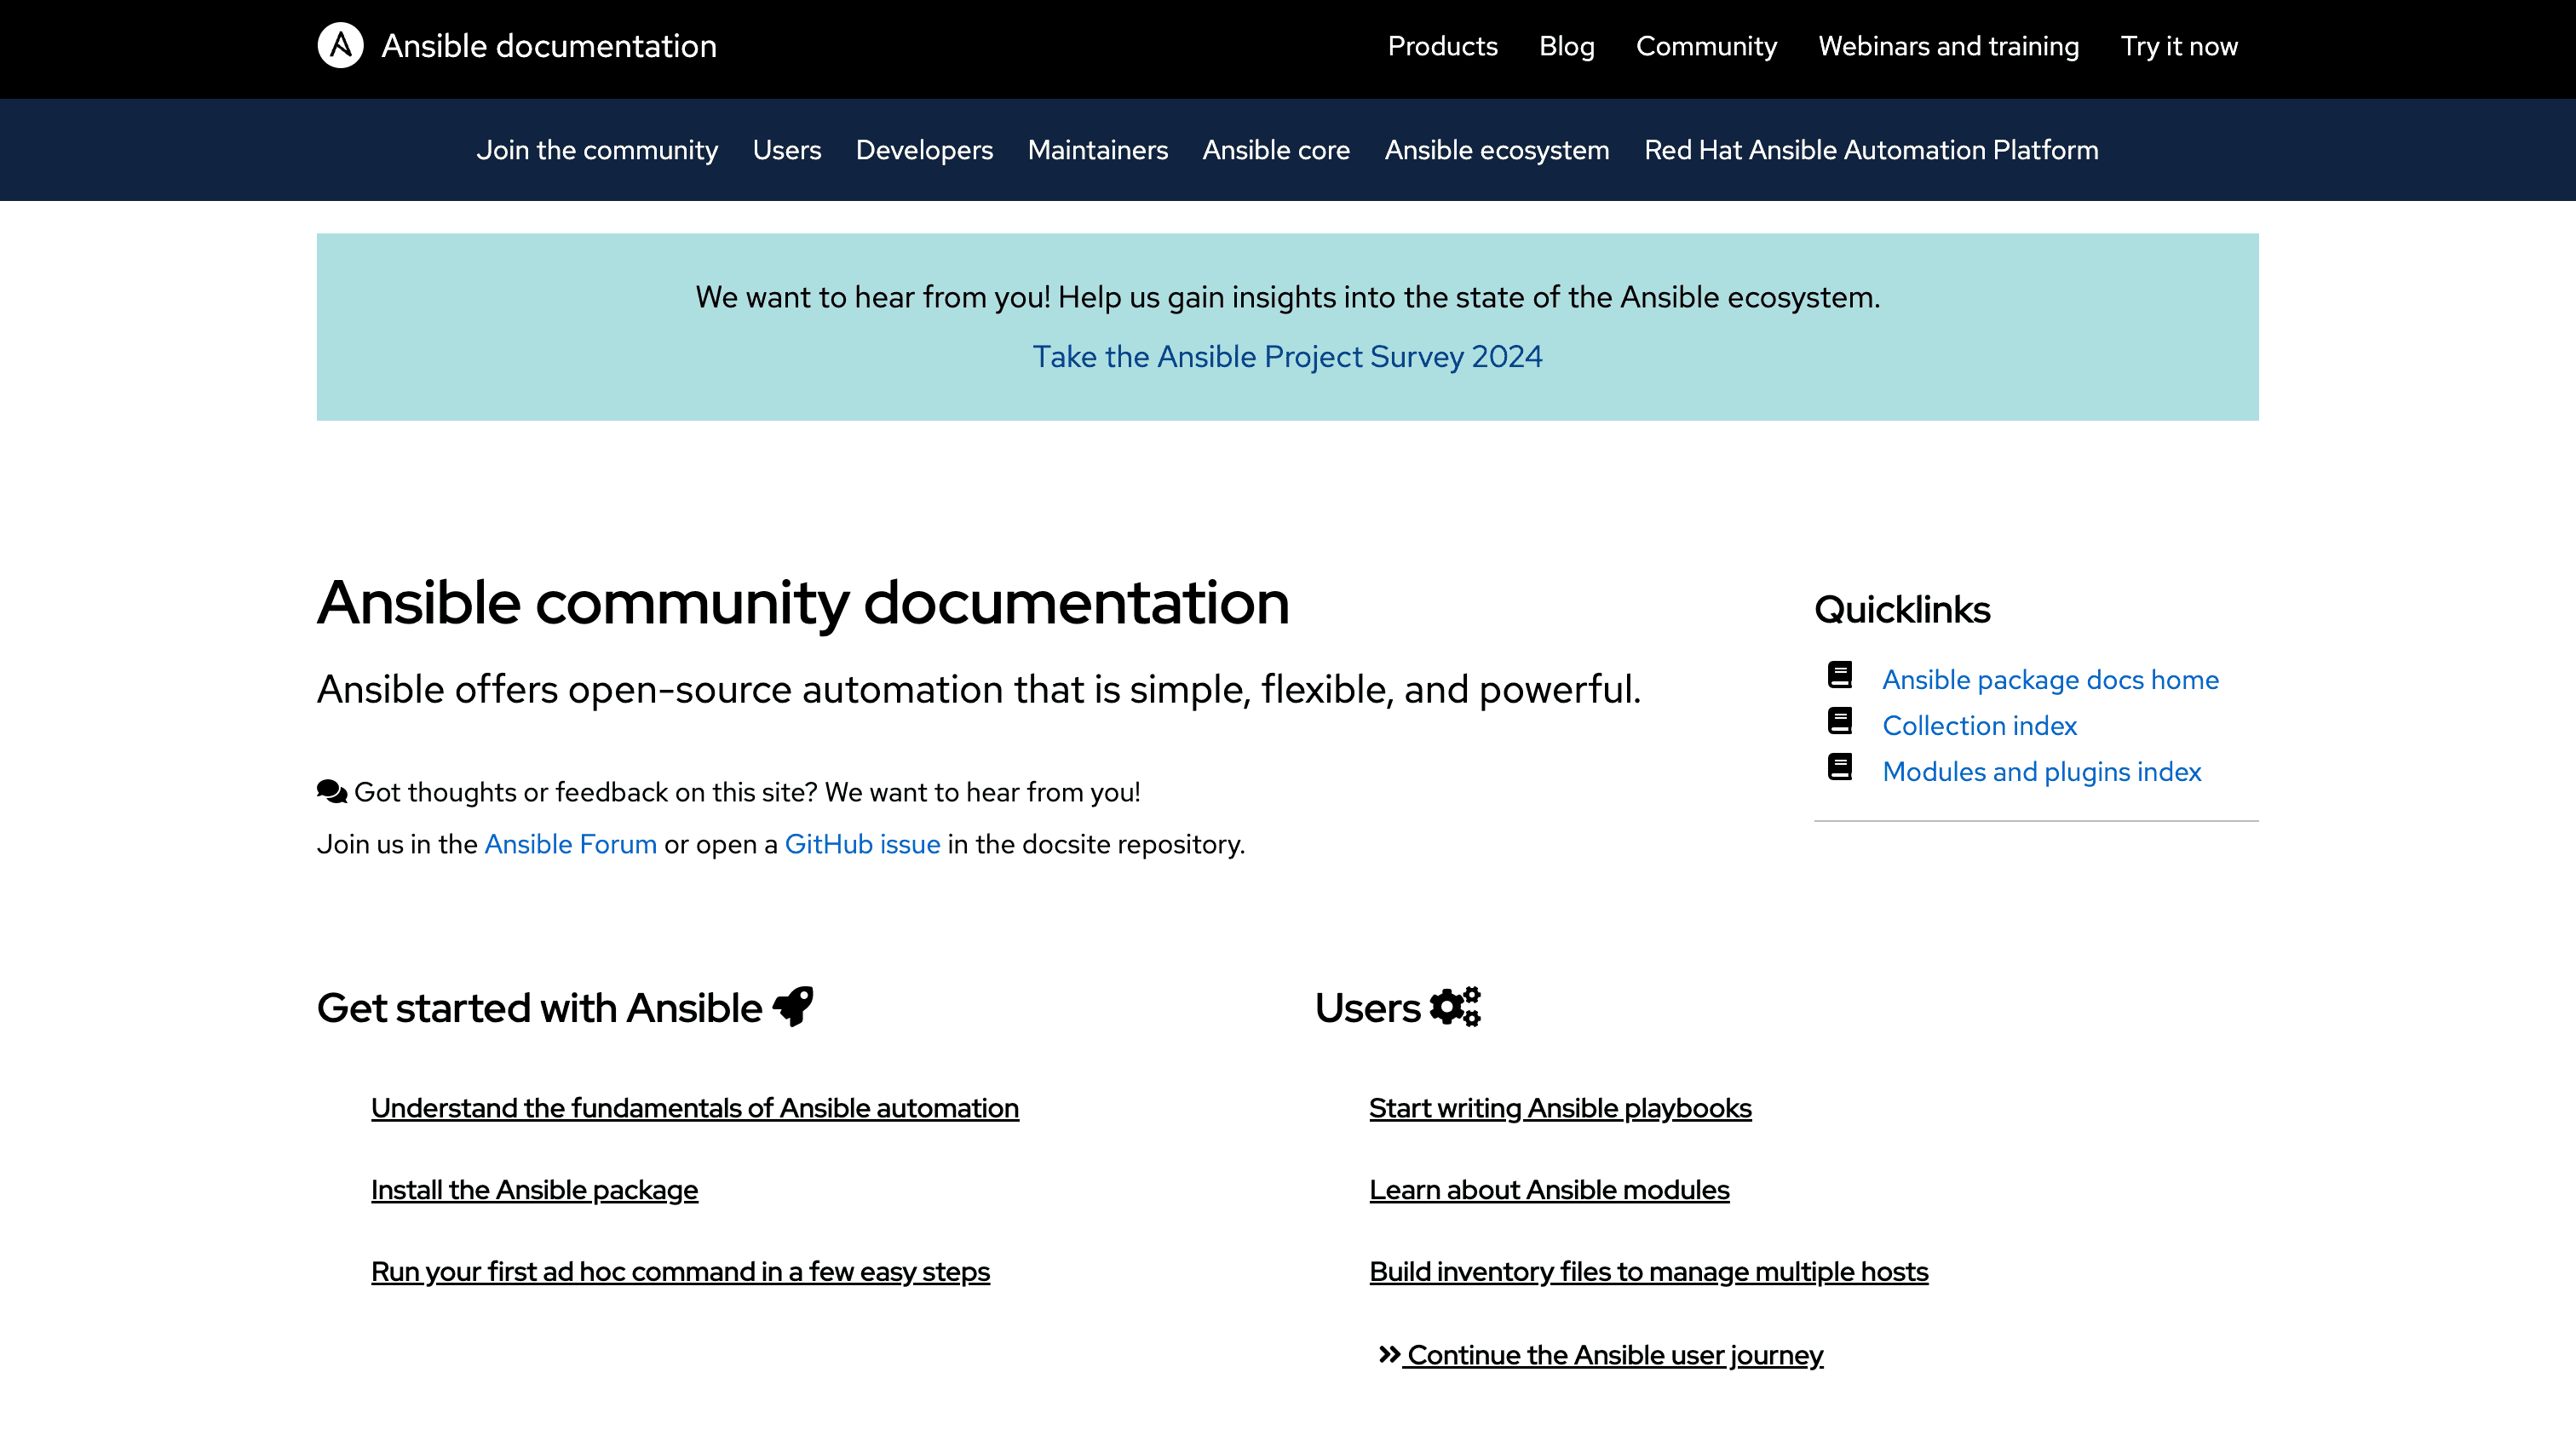Click the Ansible documentation home icon
The image size is (2576, 1453).
pos(342,44)
